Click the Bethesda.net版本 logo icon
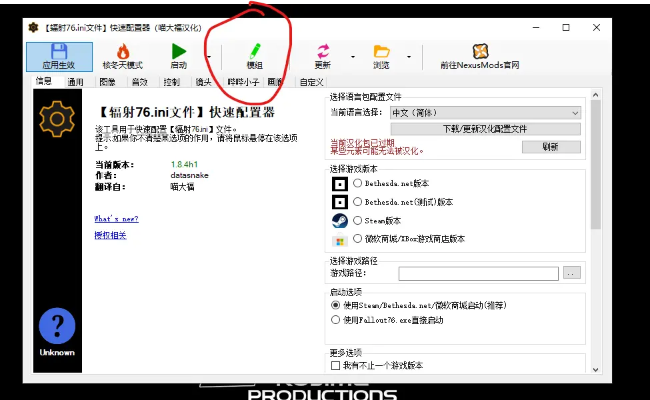The height and width of the screenshot is (400, 650). [x=340, y=184]
